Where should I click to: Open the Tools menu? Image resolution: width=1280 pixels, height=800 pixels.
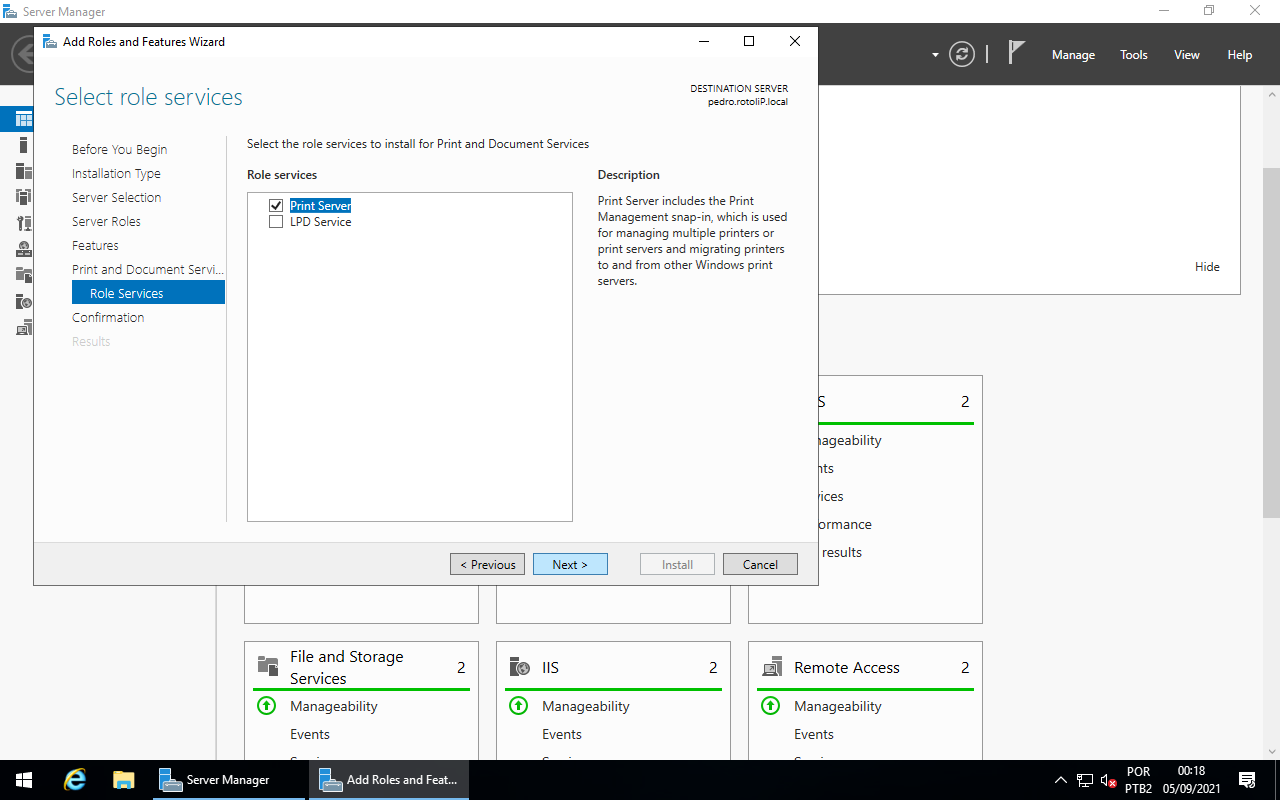pos(1134,55)
